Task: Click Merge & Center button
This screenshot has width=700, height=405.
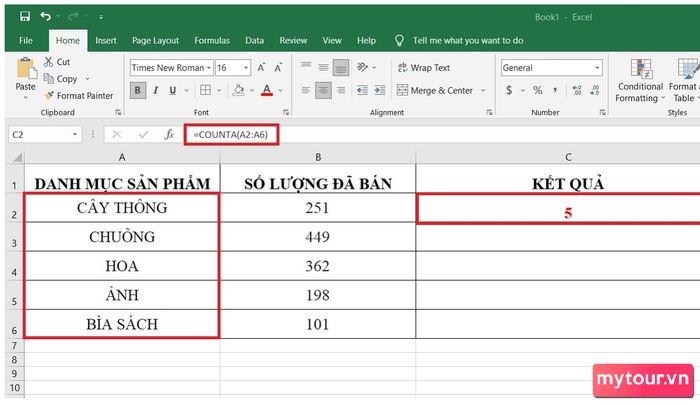Action: point(435,91)
